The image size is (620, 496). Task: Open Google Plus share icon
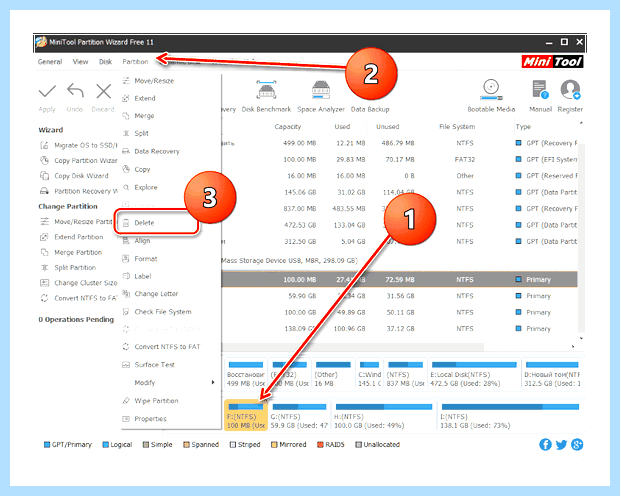pos(577,445)
